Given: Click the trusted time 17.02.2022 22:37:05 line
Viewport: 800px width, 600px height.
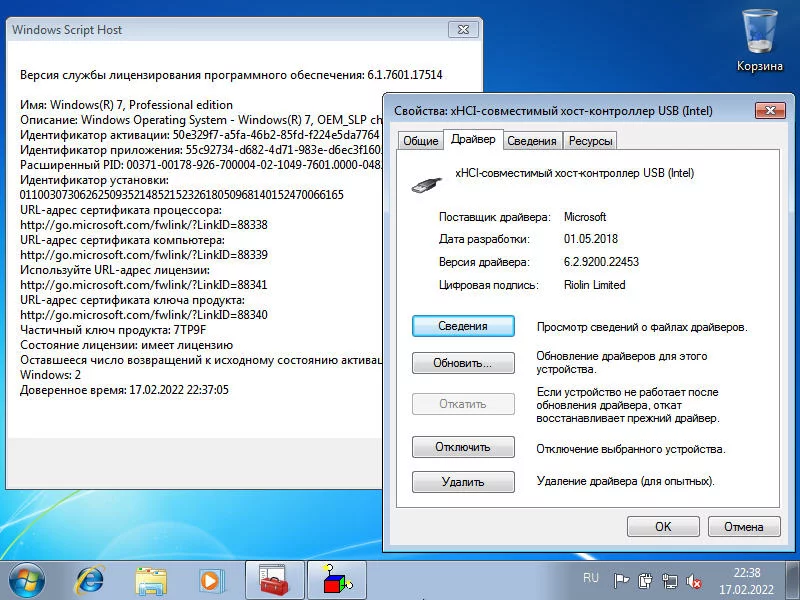Looking at the screenshot, I should pyautogui.click(x=124, y=390).
